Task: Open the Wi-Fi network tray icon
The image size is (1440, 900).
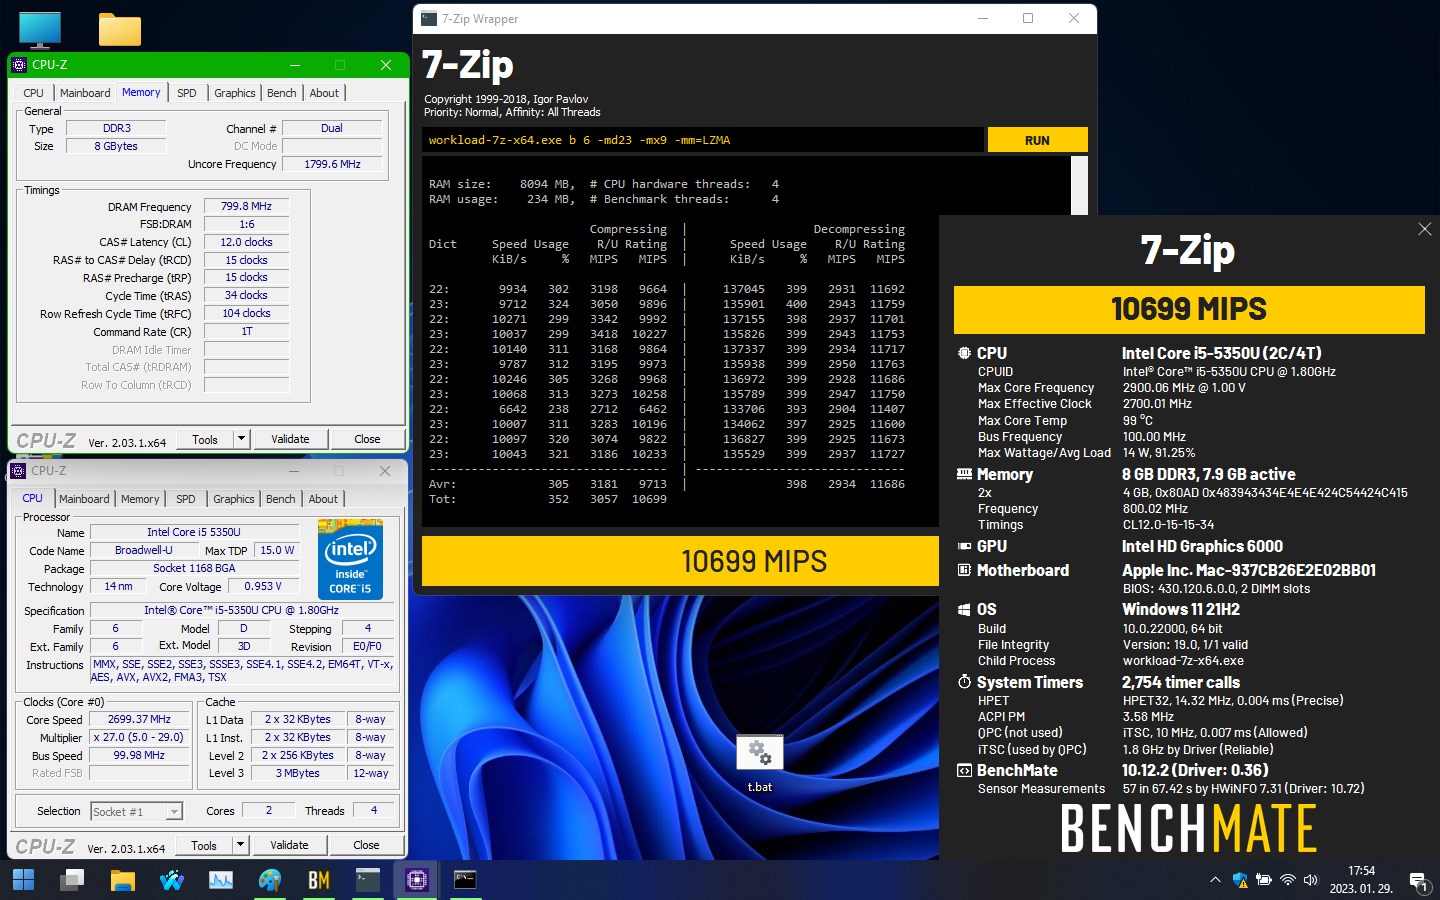Action: pos(1288,880)
